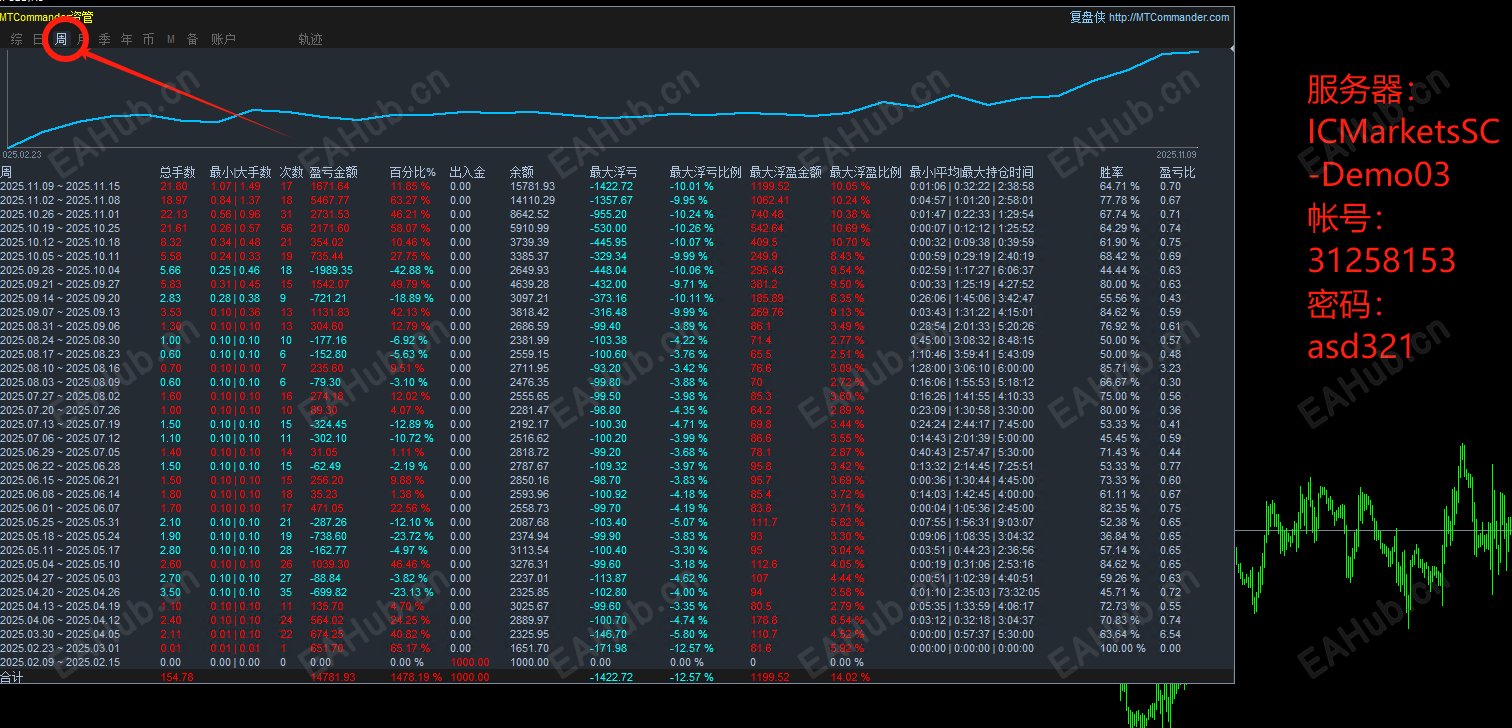Select the week row 2025.09.28 ~ 2025.10.04

pos(616,270)
